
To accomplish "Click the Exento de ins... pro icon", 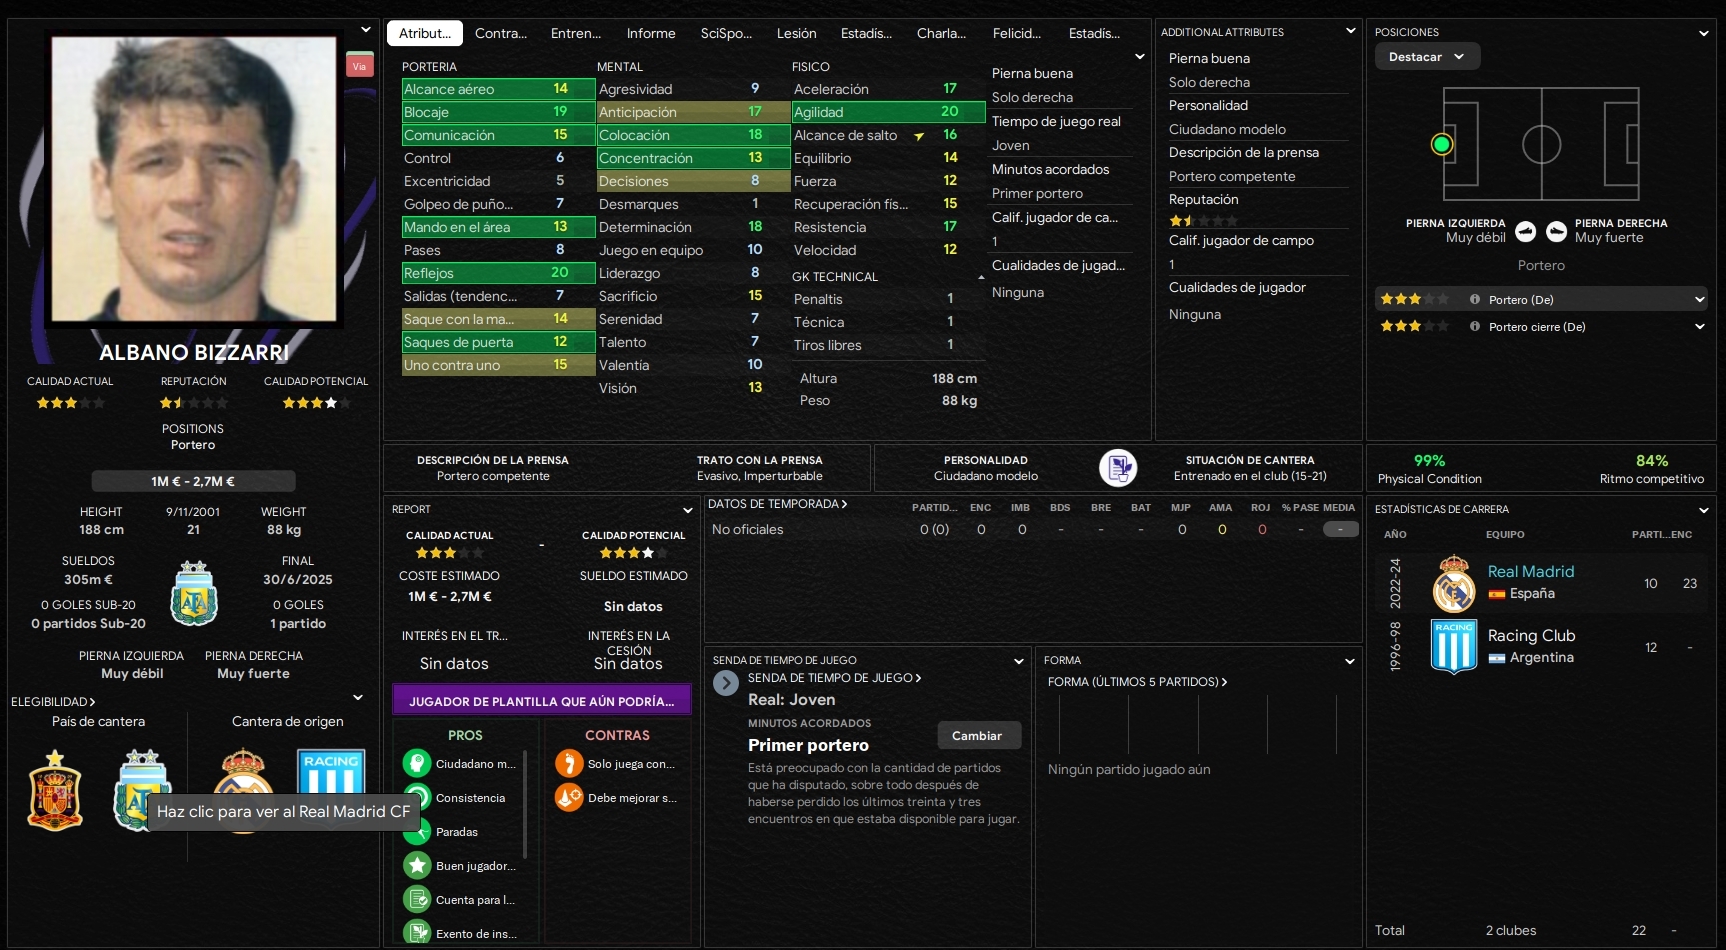I will pyautogui.click(x=417, y=933).
